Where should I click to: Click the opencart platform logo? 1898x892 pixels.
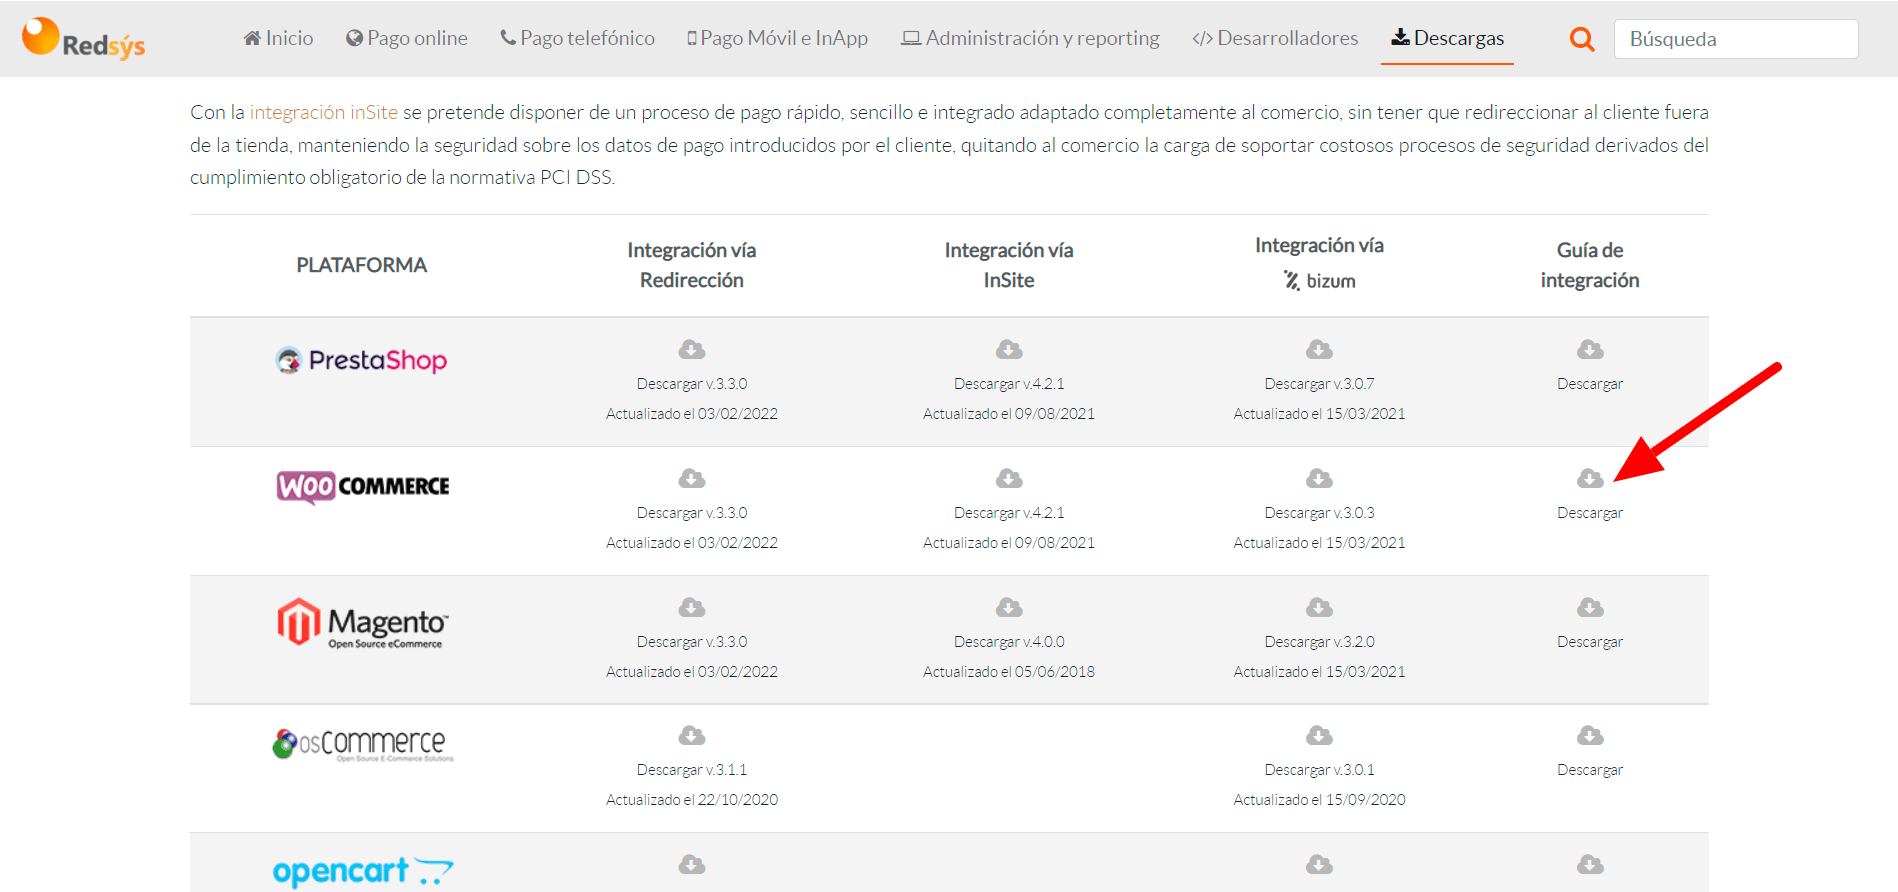click(x=362, y=871)
